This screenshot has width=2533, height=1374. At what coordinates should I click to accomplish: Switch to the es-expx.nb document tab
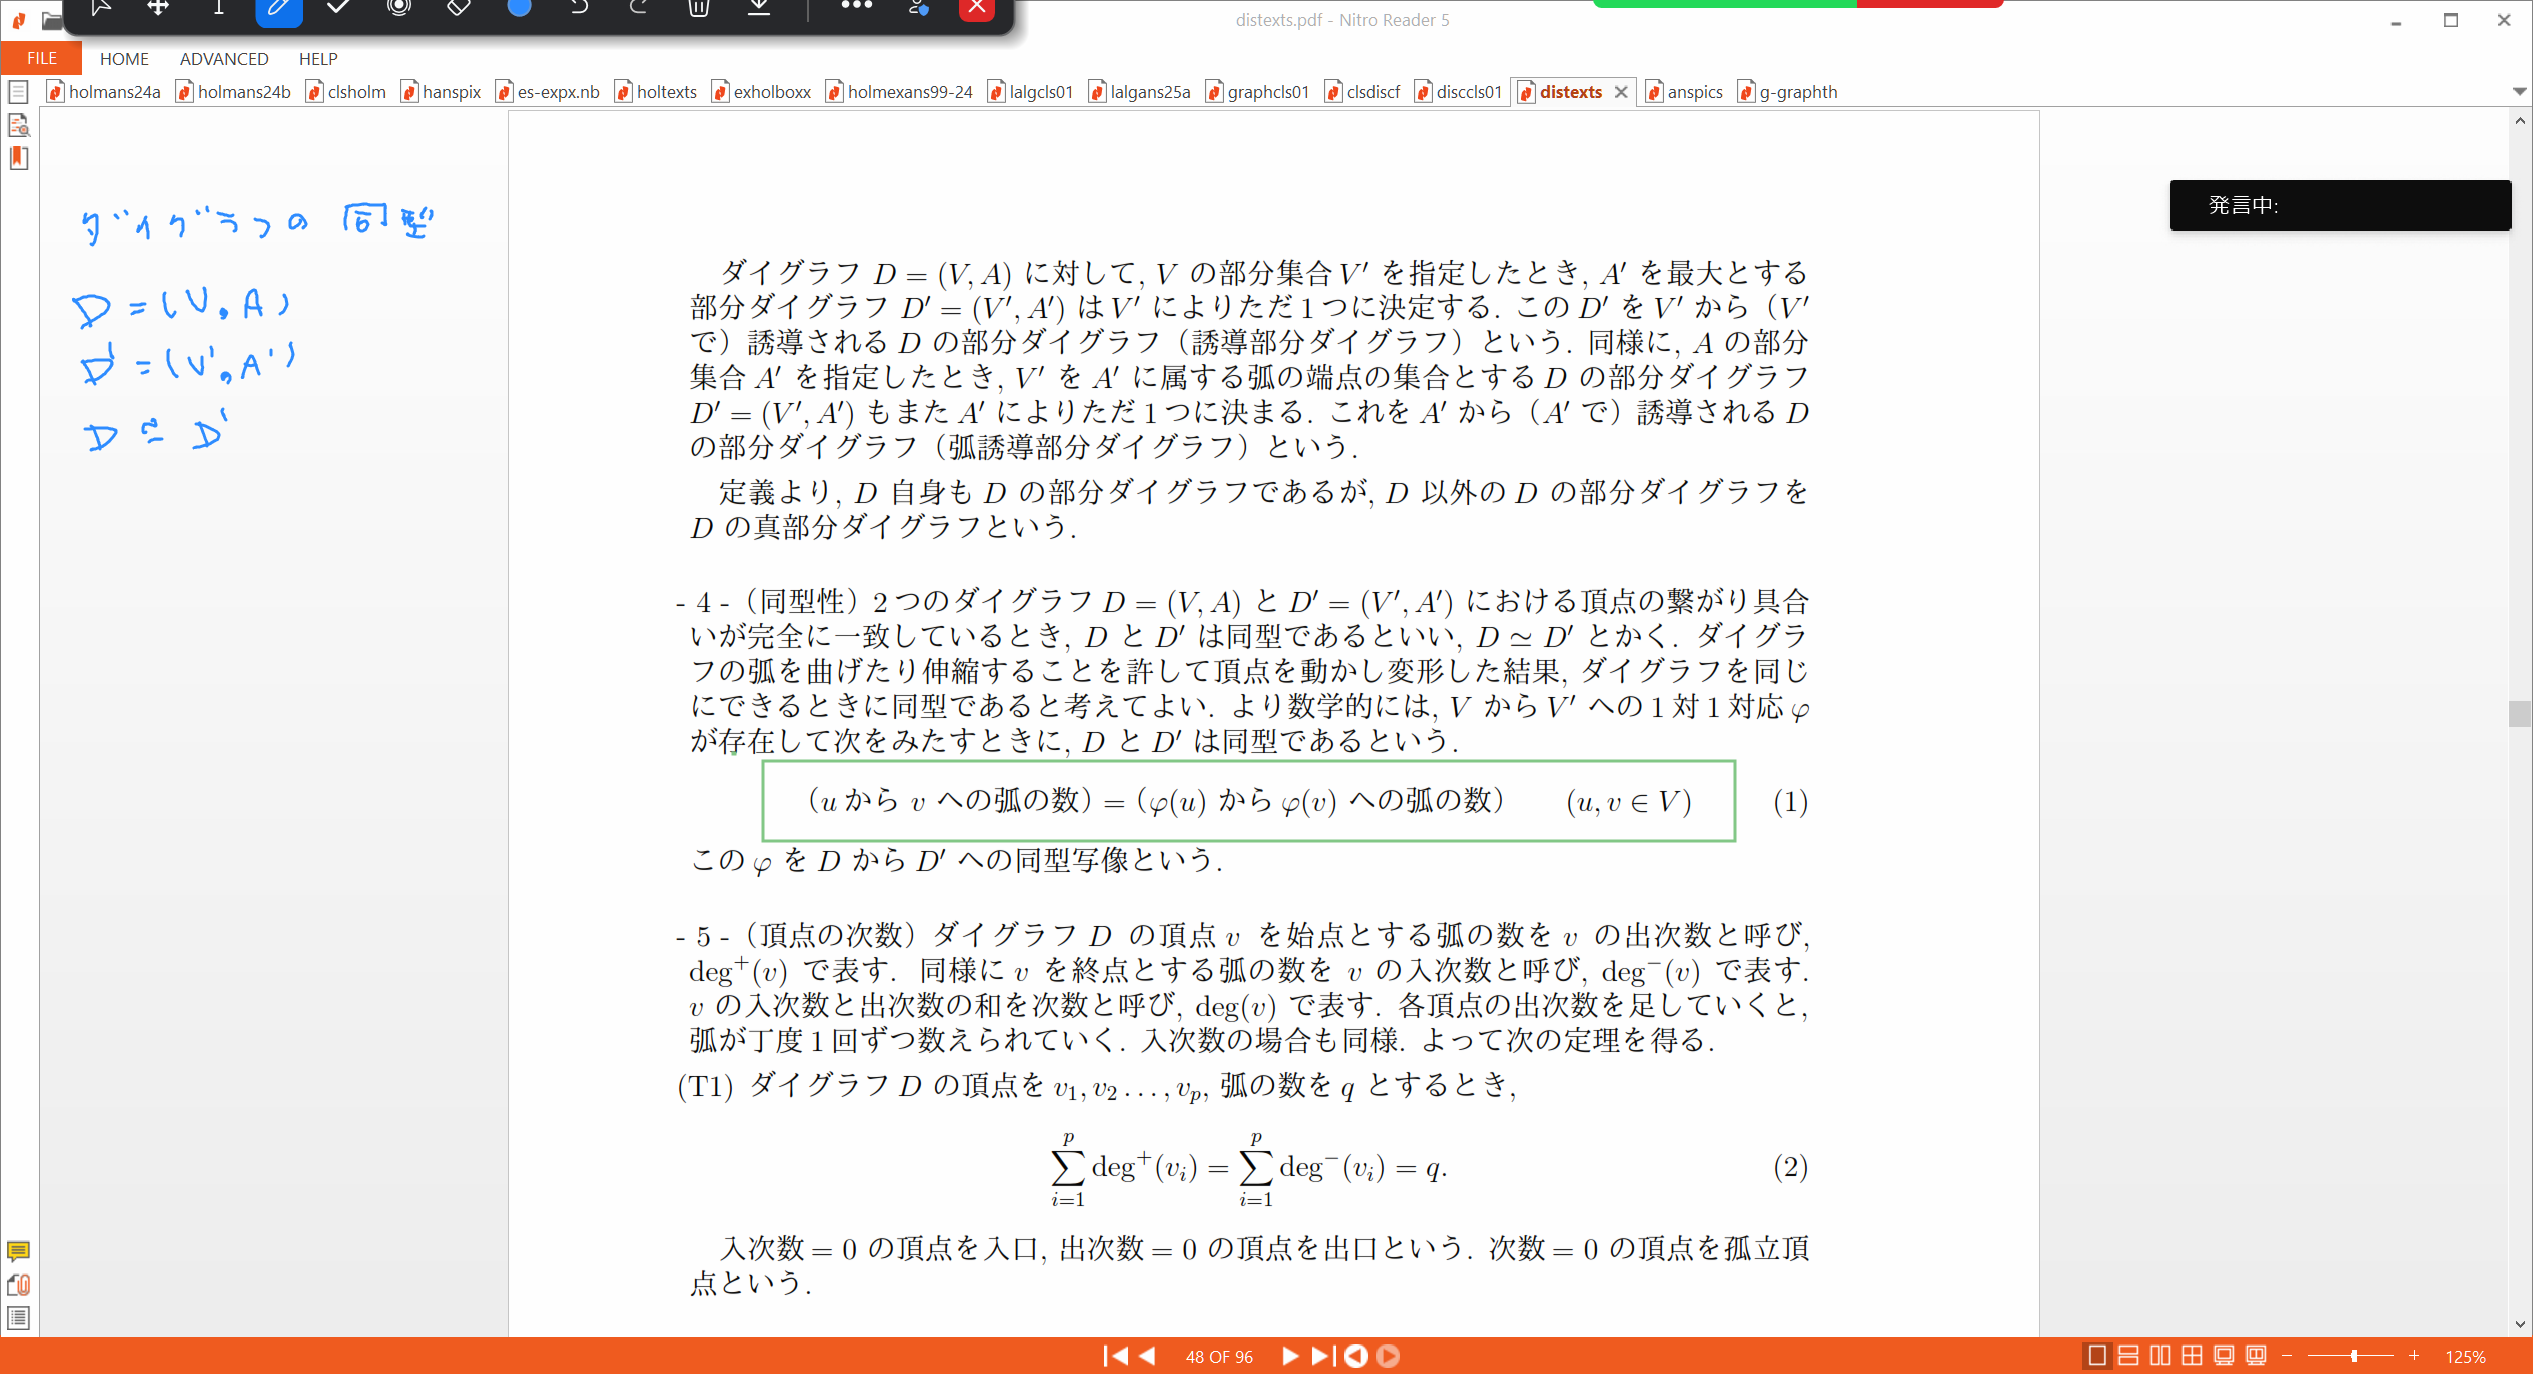[x=548, y=92]
